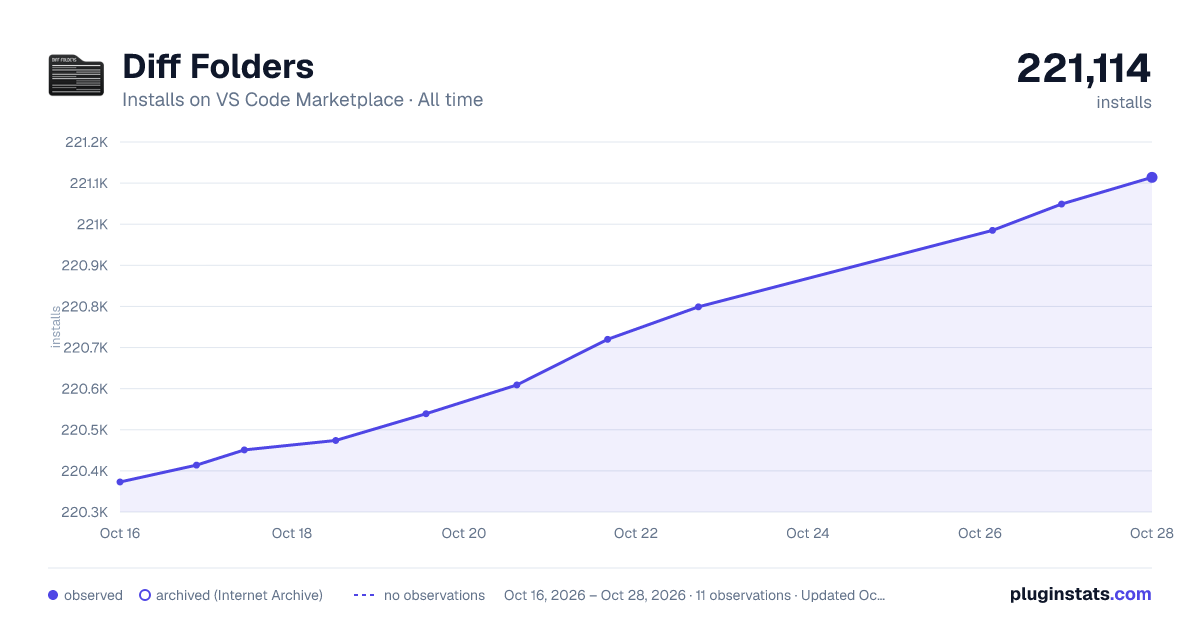Screen dimensions: 1200x630
Task: Select the data point near 220.8K
Action: coord(698,307)
